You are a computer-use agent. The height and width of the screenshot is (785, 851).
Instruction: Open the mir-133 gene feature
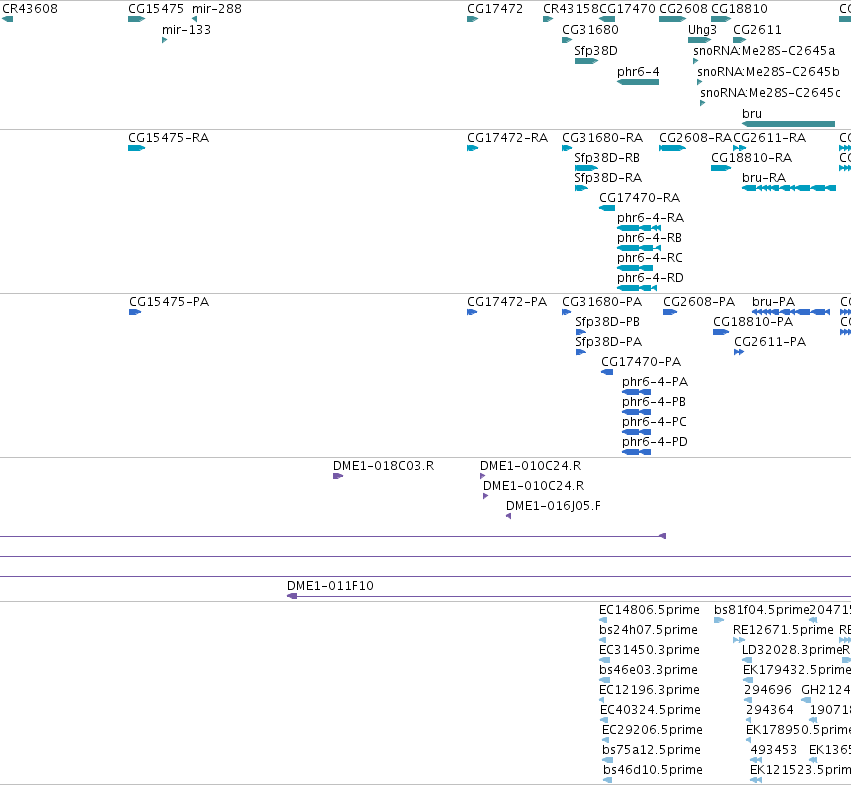(164, 40)
